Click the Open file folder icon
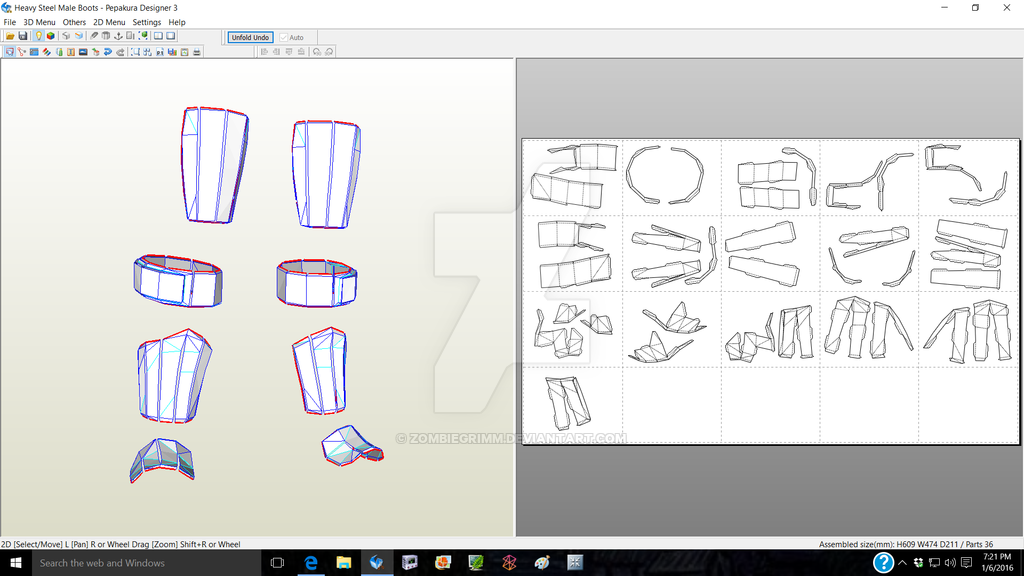1024x576 pixels. (x=10, y=36)
